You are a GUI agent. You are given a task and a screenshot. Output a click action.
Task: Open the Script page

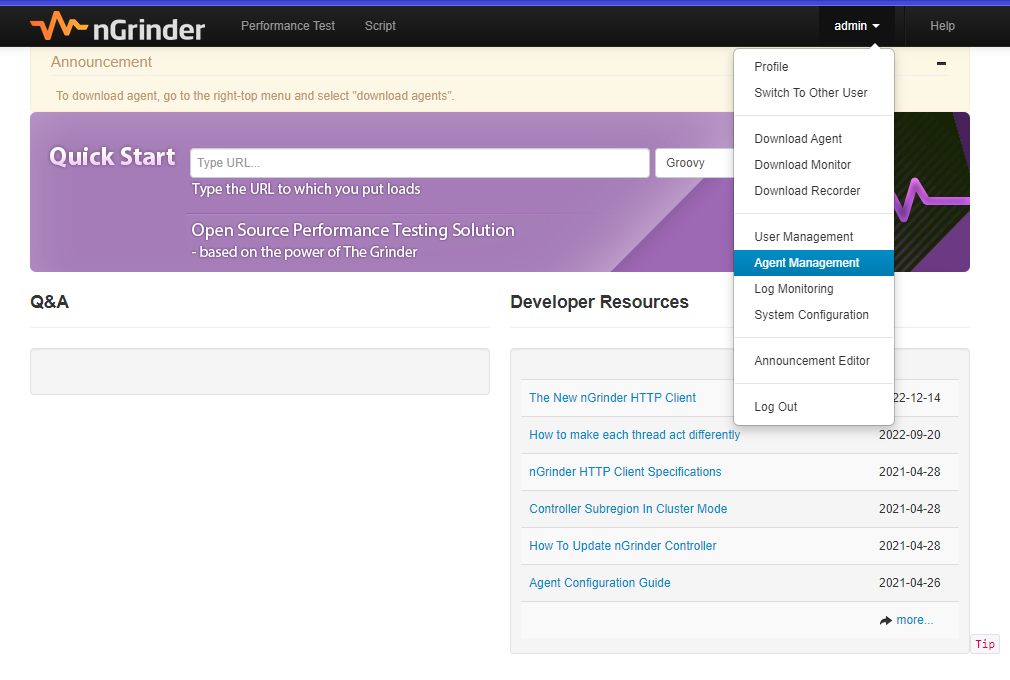tap(380, 26)
